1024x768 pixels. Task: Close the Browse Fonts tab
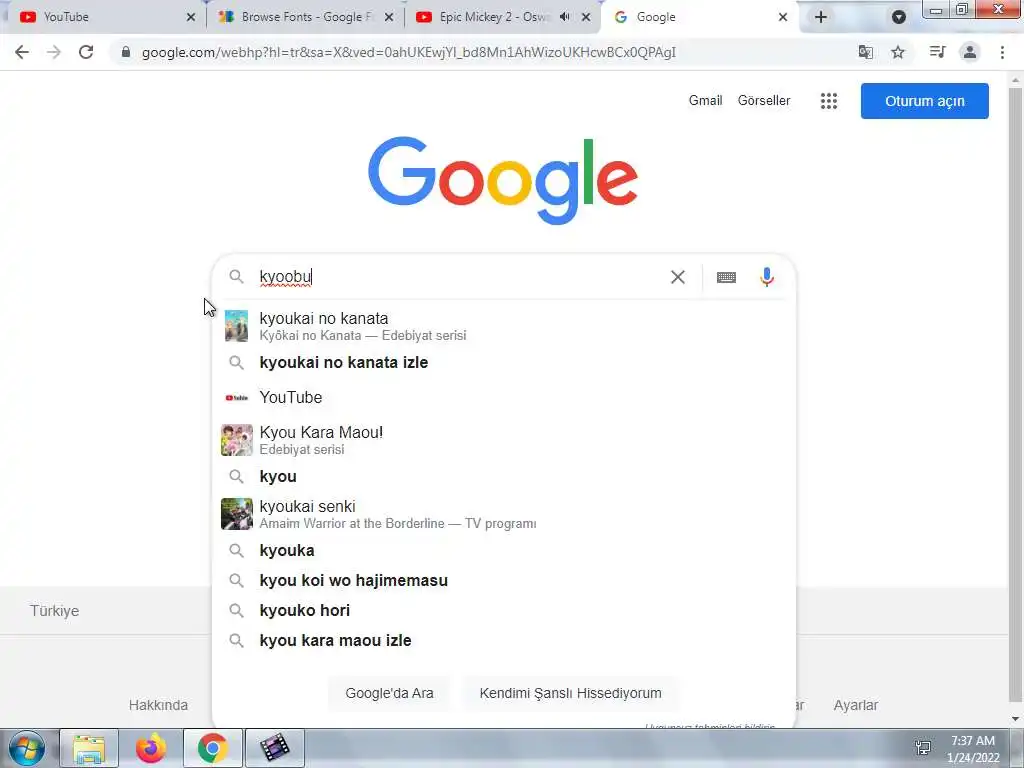(389, 17)
